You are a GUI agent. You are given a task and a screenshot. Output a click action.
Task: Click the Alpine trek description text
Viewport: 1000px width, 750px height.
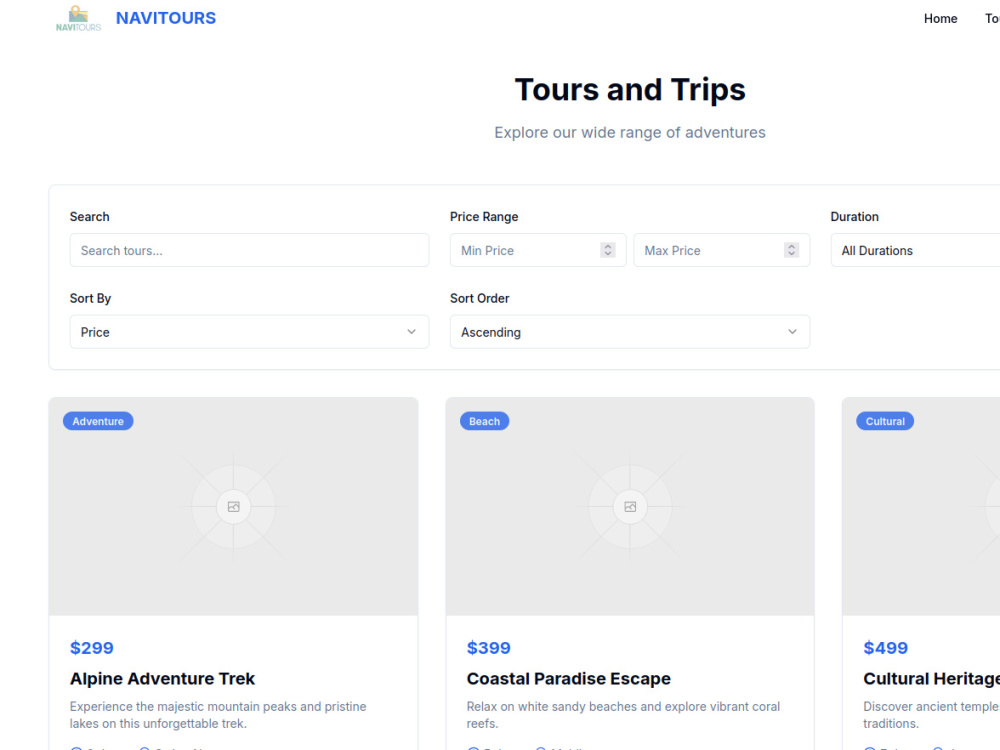[x=218, y=715]
